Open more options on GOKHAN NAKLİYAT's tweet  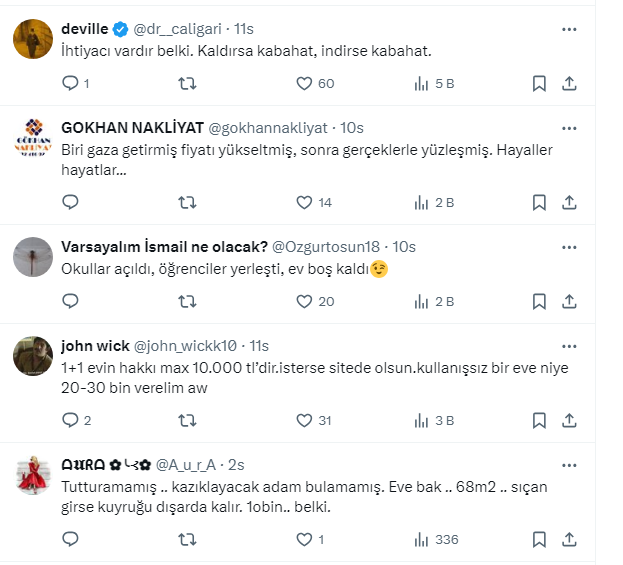tap(569, 128)
